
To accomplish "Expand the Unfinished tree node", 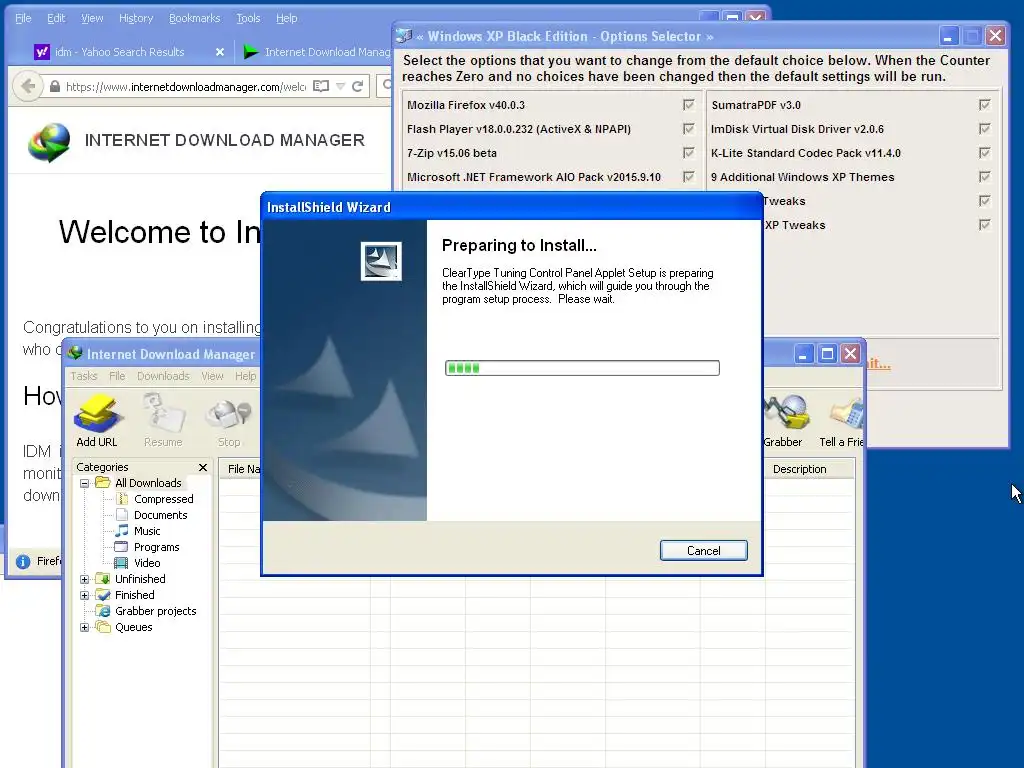I will point(84,579).
